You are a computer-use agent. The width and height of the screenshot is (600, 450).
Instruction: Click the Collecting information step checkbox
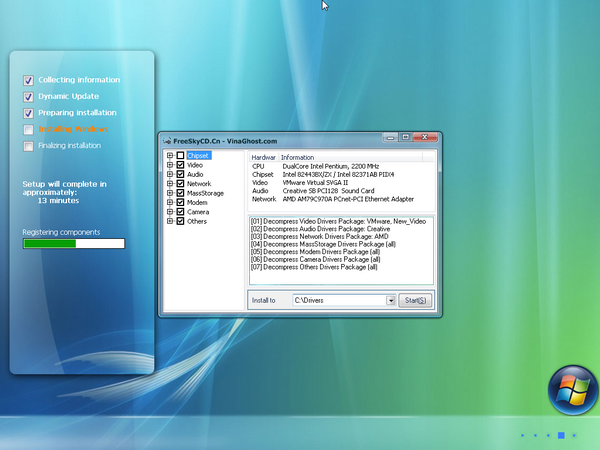click(x=28, y=80)
